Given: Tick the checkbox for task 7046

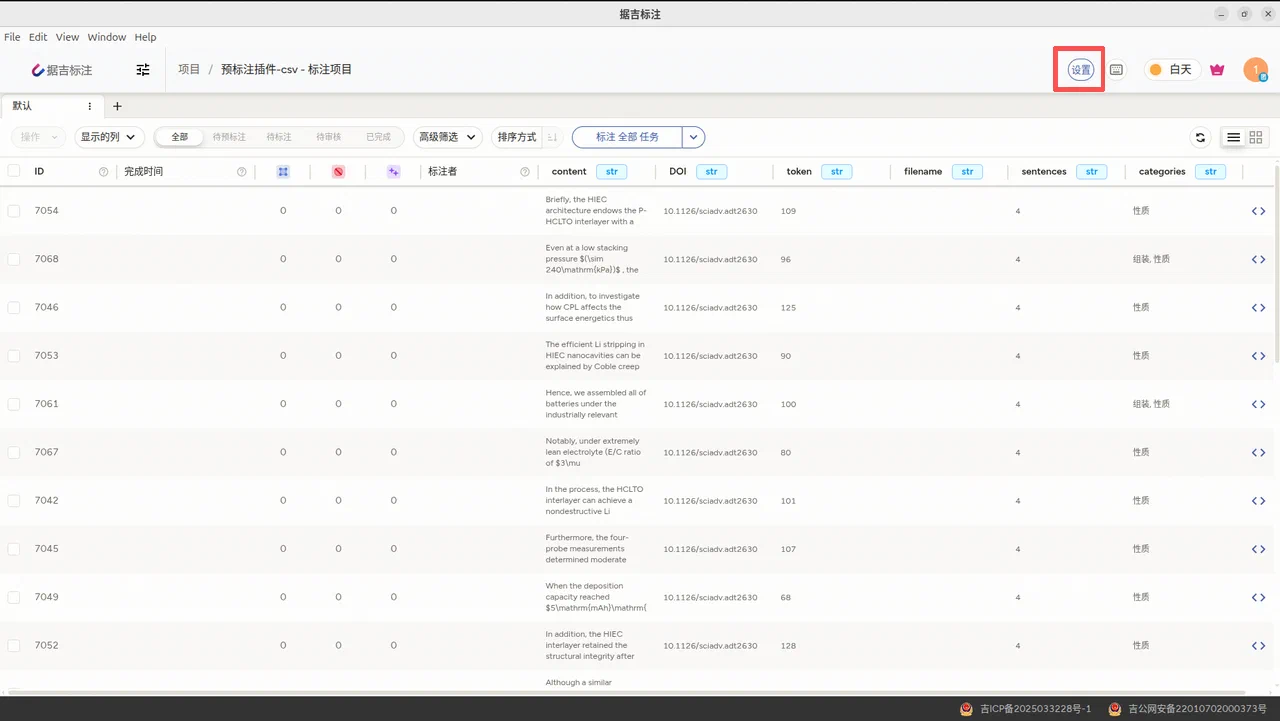Looking at the screenshot, I should pos(14,307).
